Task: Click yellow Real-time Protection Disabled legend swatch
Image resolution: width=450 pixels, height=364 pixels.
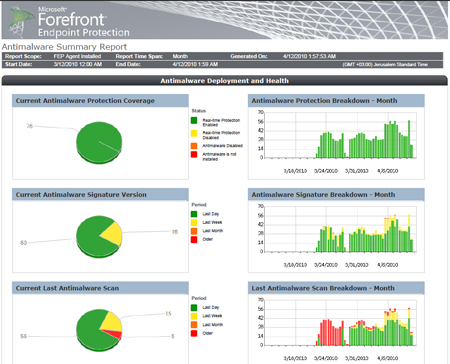Action: point(194,133)
